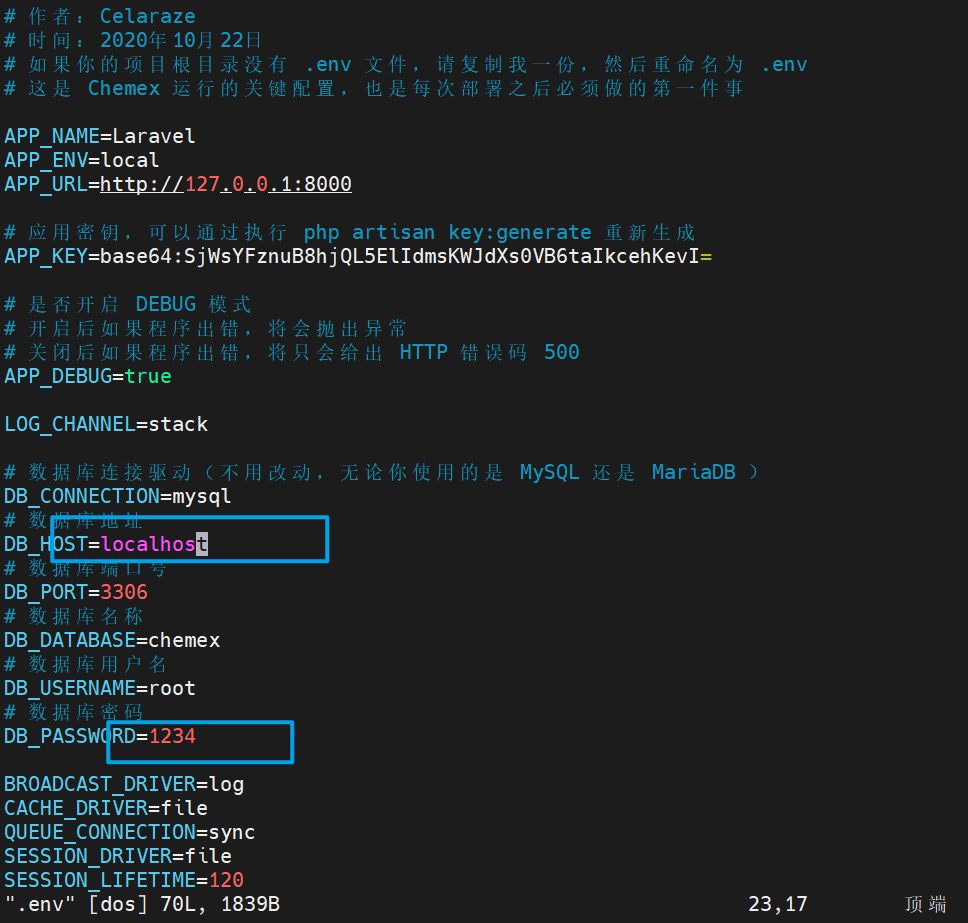
Task: Click the SESSION_LIFETIME=120 line
Action: pyautogui.click(x=124, y=880)
